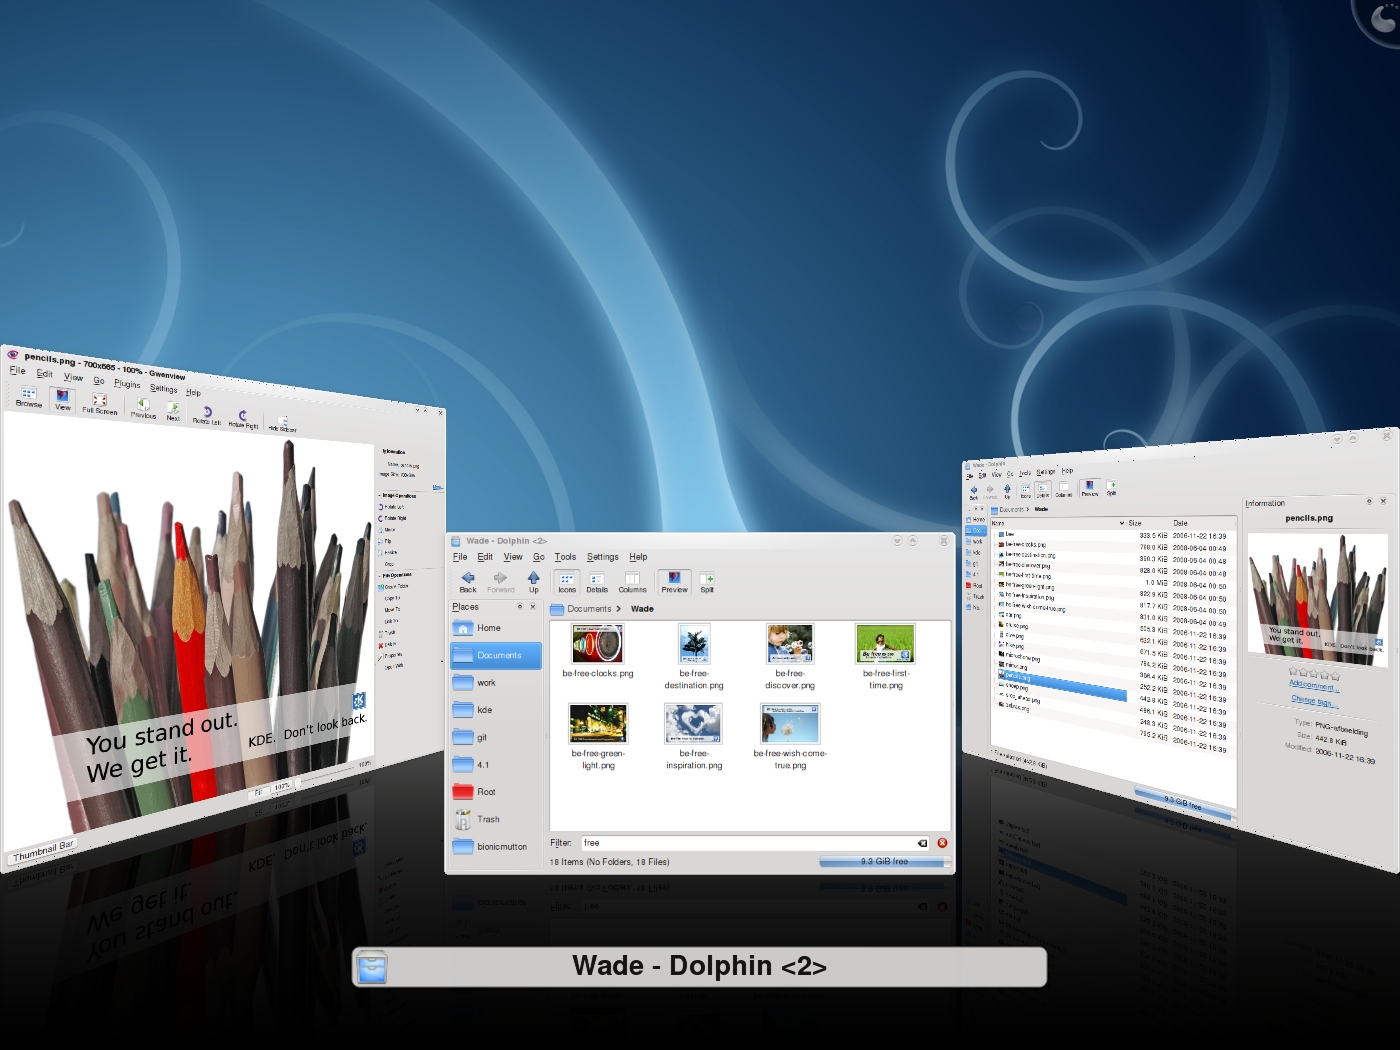Open the Plugins menu in Gwenview

[x=127, y=383]
